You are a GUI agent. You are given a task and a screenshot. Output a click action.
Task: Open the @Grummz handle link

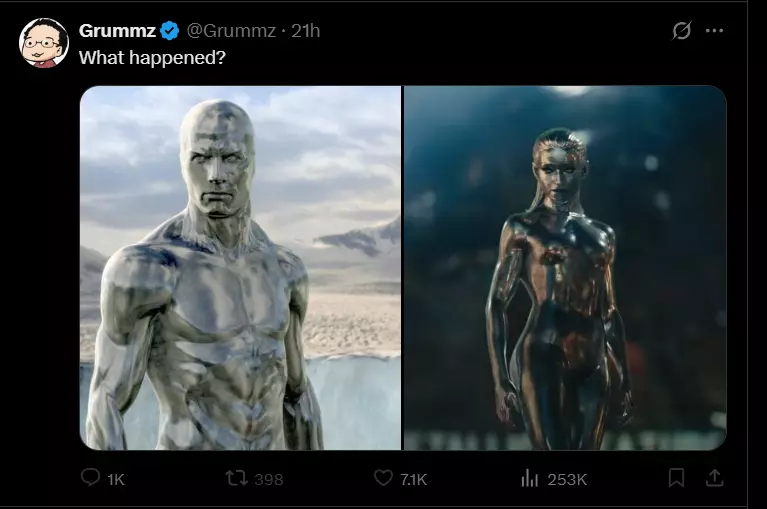click(x=231, y=31)
